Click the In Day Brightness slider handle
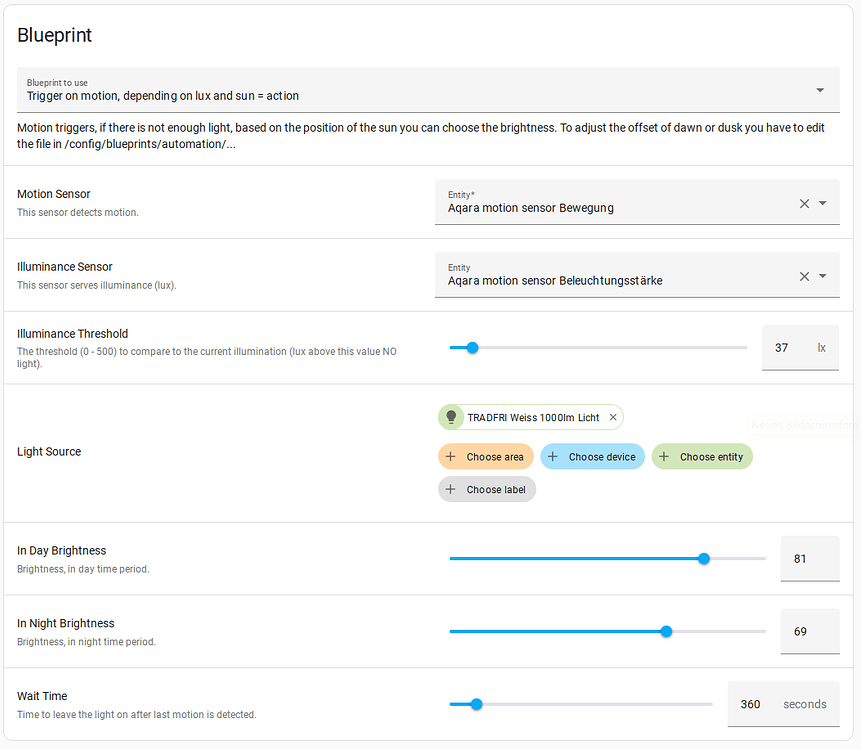861x750 pixels. (704, 558)
